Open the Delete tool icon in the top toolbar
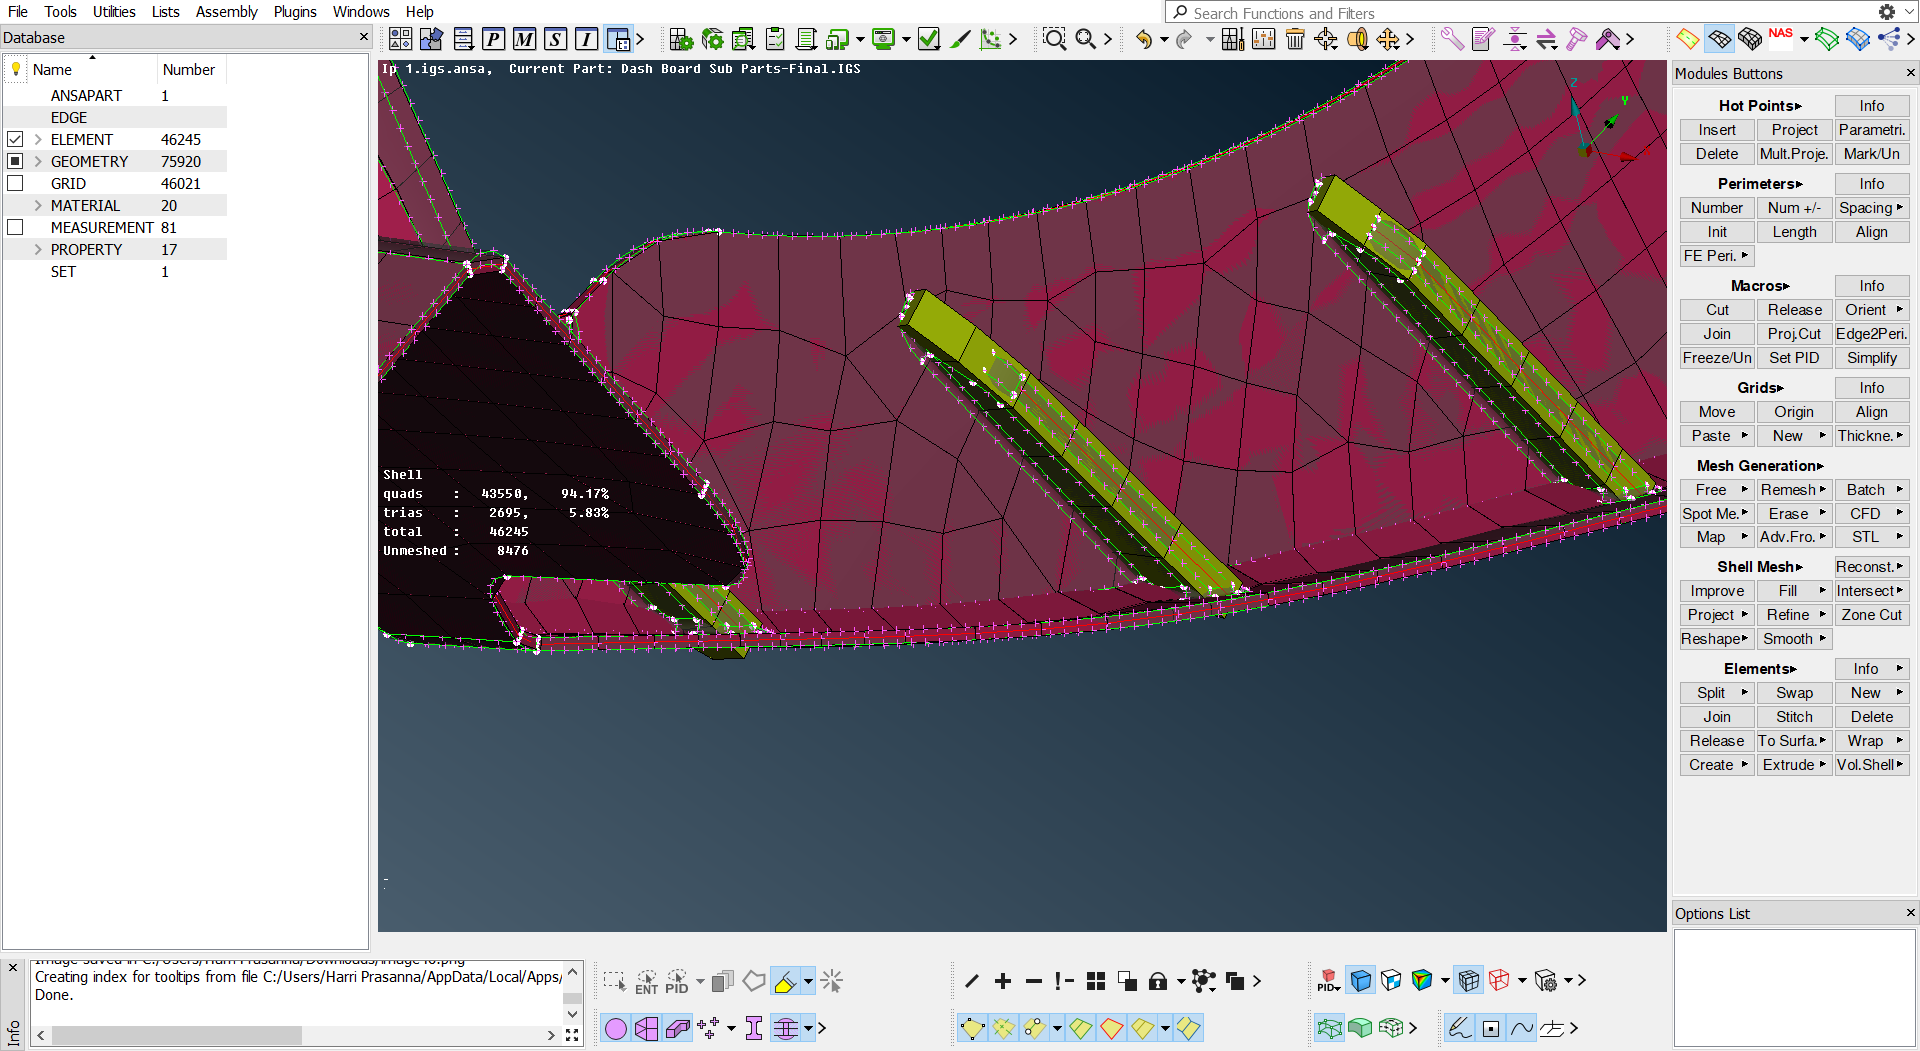 tap(1295, 38)
